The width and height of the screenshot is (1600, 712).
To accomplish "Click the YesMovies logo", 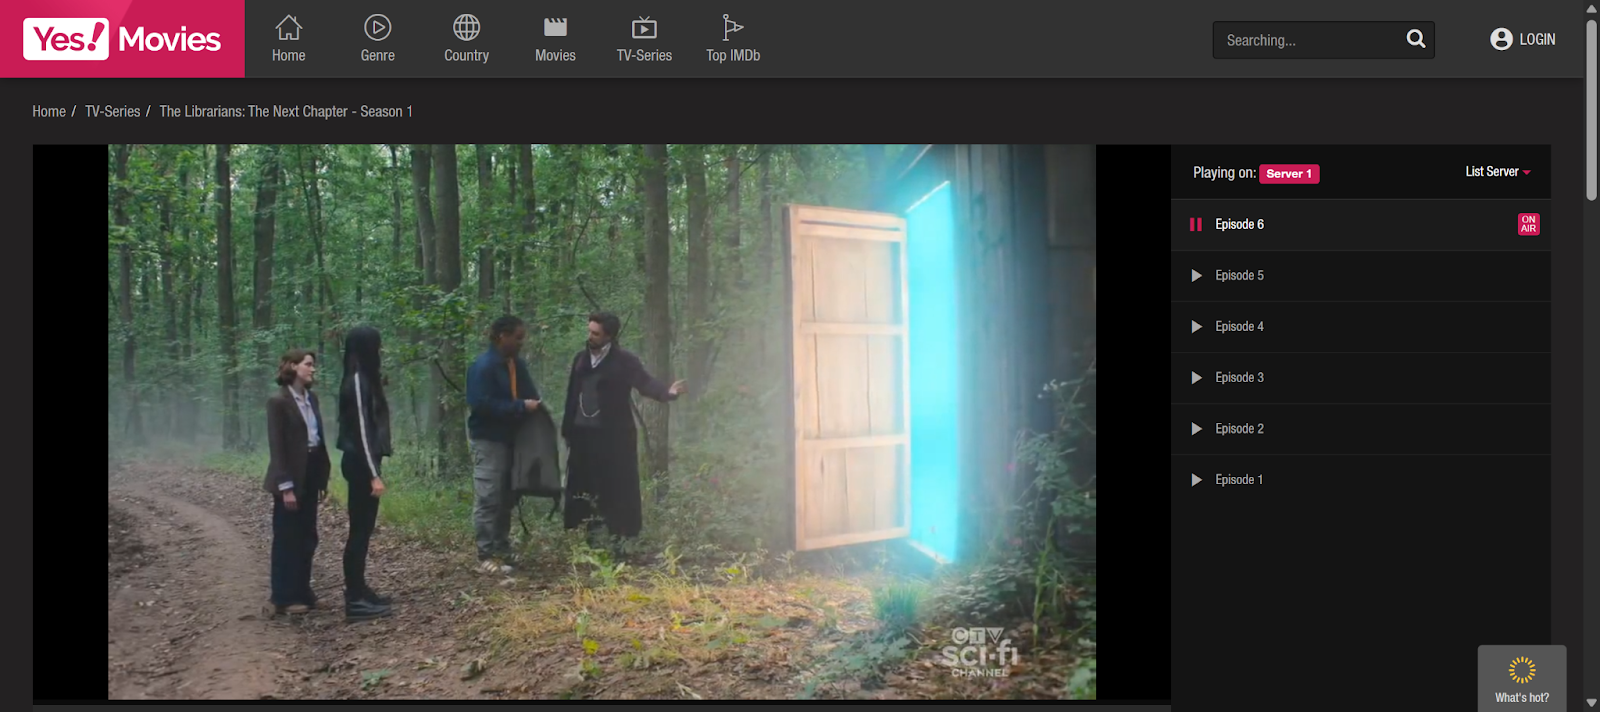I will tap(122, 39).
